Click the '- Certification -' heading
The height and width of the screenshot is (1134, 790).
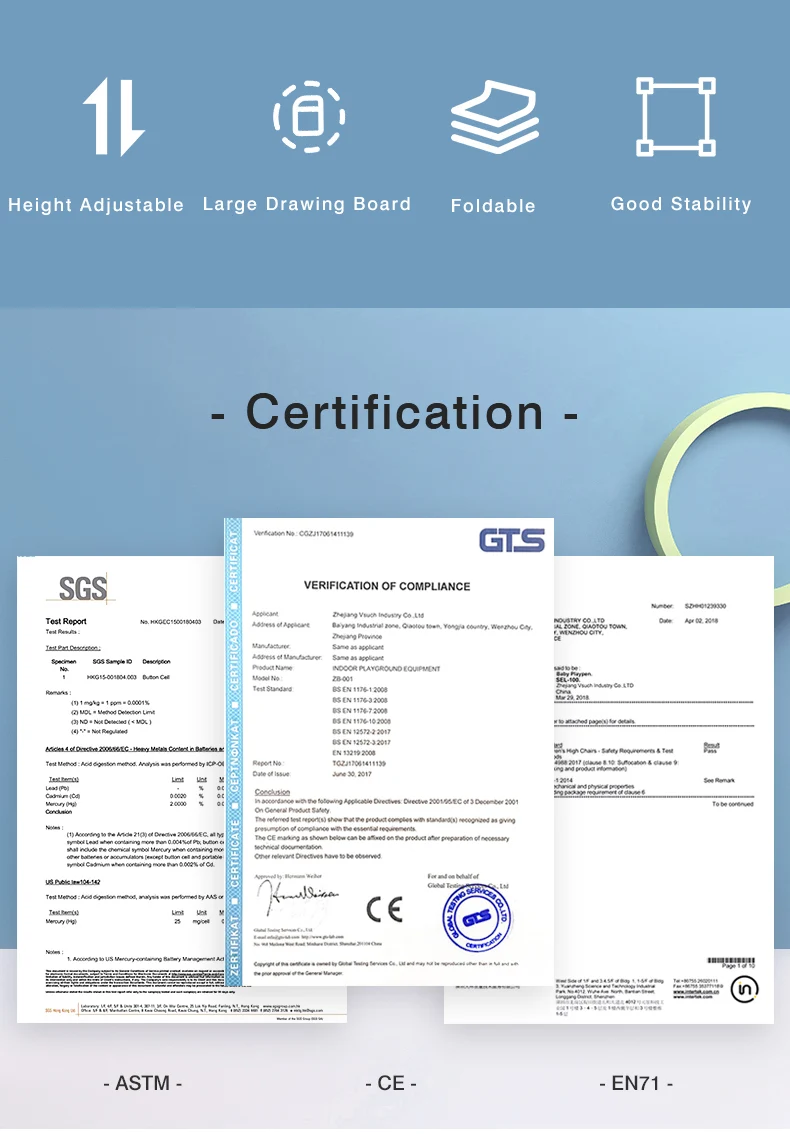tap(394, 412)
